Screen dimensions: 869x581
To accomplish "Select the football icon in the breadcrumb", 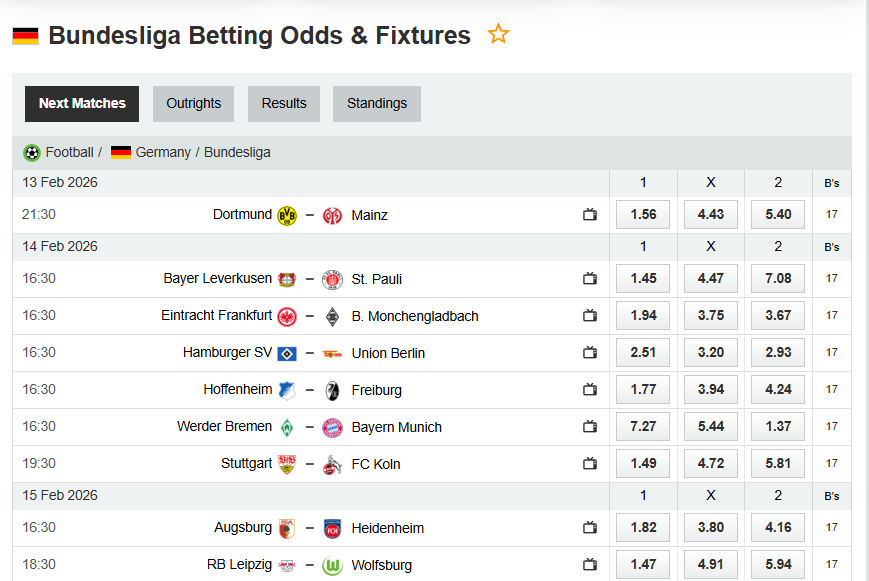I will pos(30,152).
